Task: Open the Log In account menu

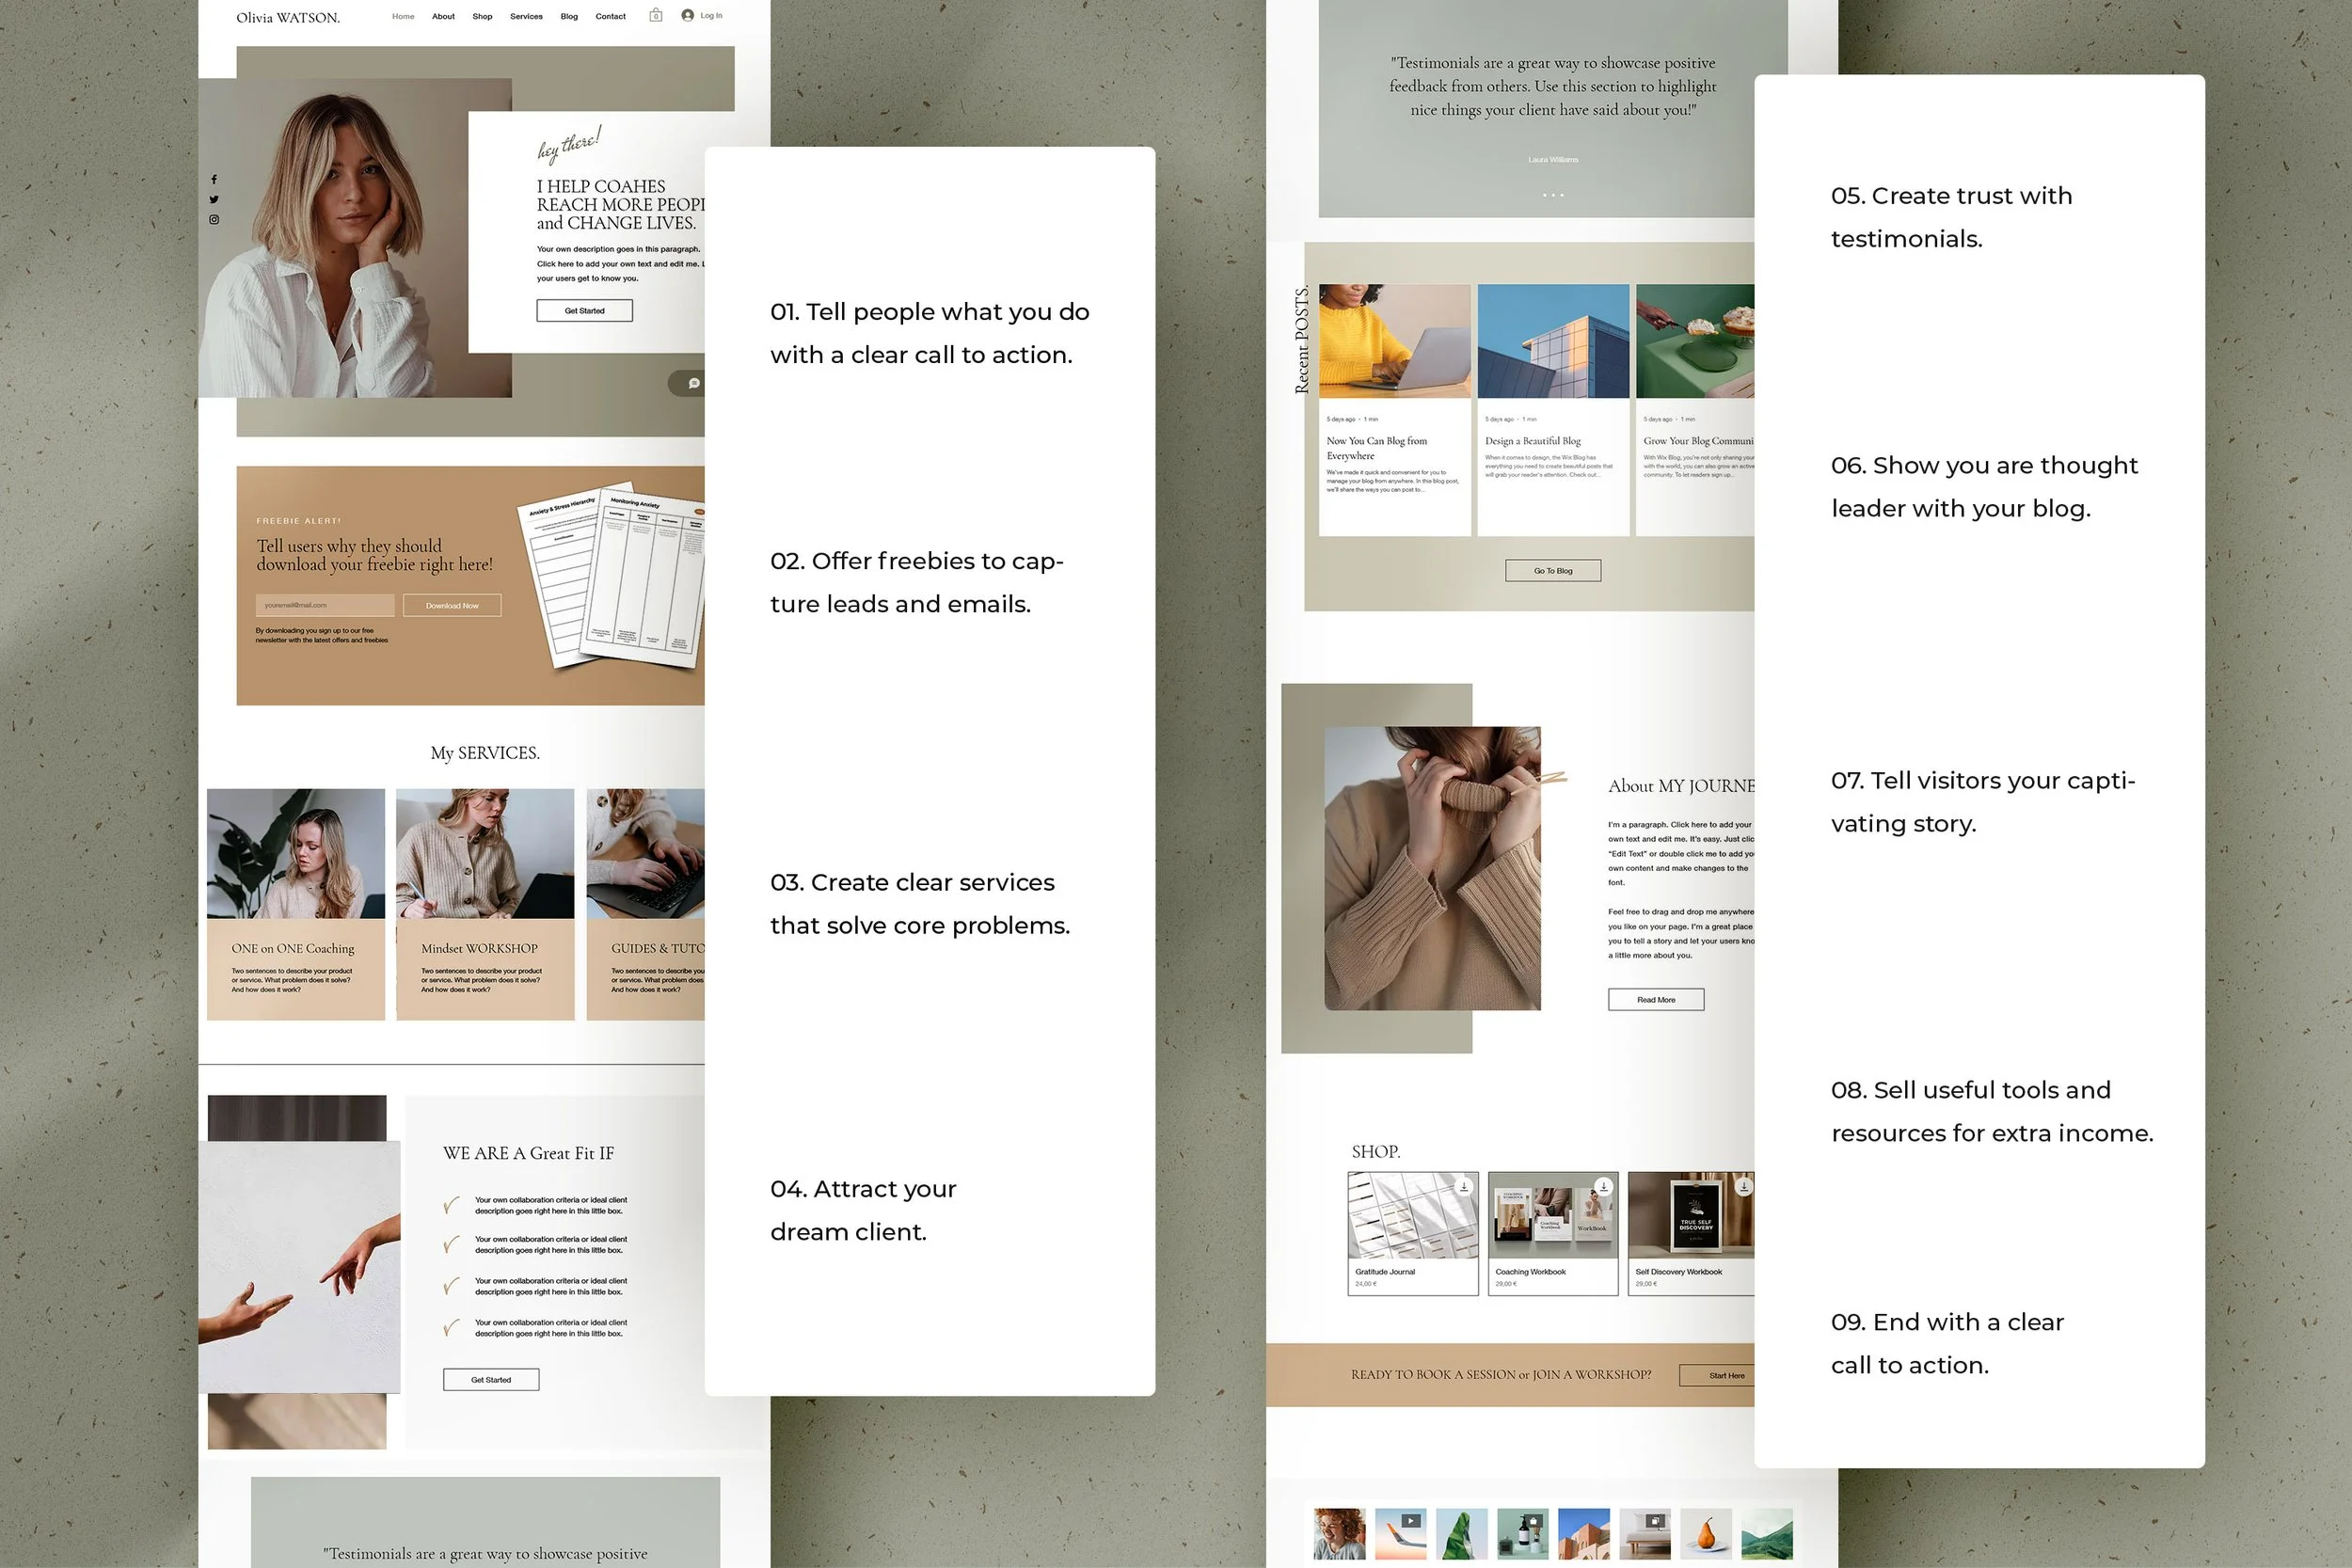Action: click(702, 15)
